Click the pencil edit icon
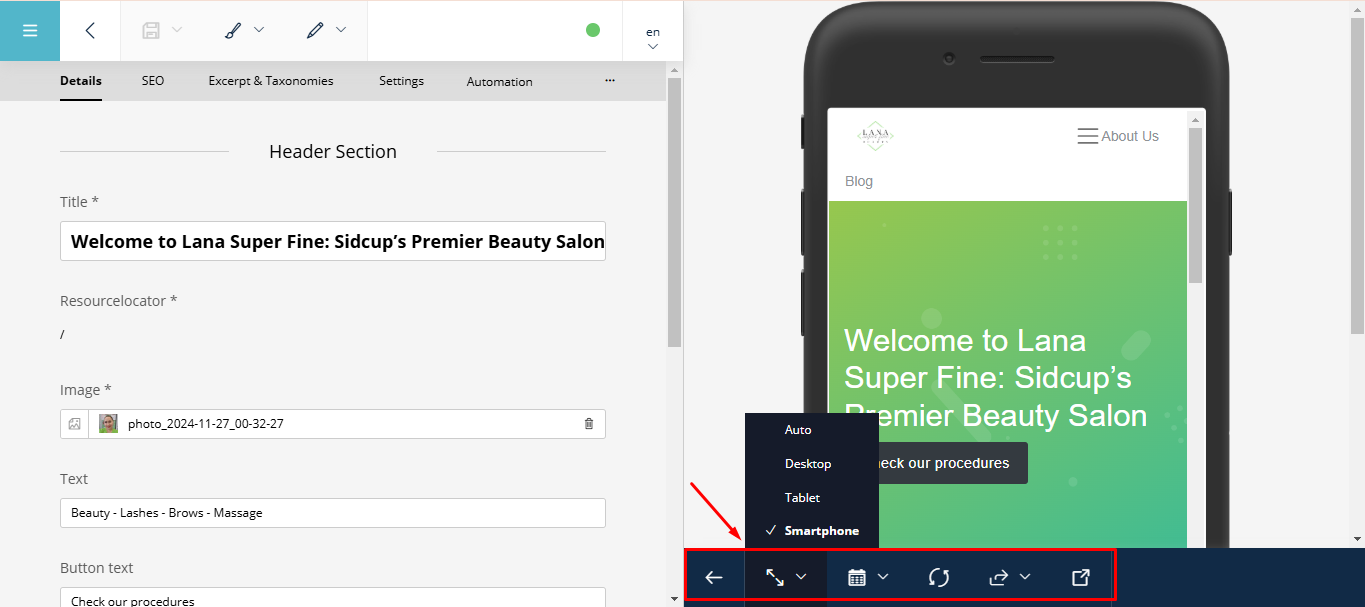Image resolution: width=1365 pixels, height=607 pixels. (x=316, y=30)
